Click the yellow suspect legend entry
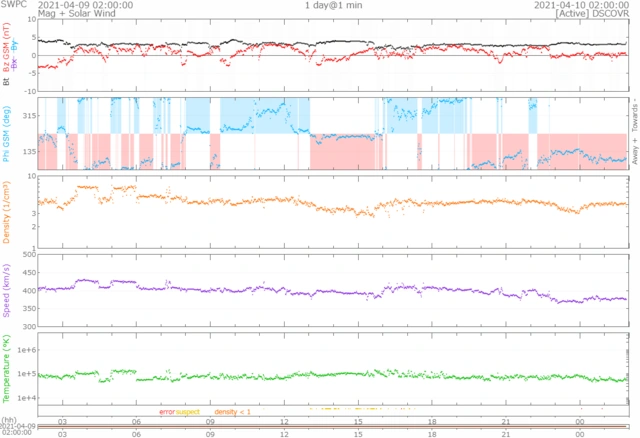640x438 pixels. tap(188, 412)
